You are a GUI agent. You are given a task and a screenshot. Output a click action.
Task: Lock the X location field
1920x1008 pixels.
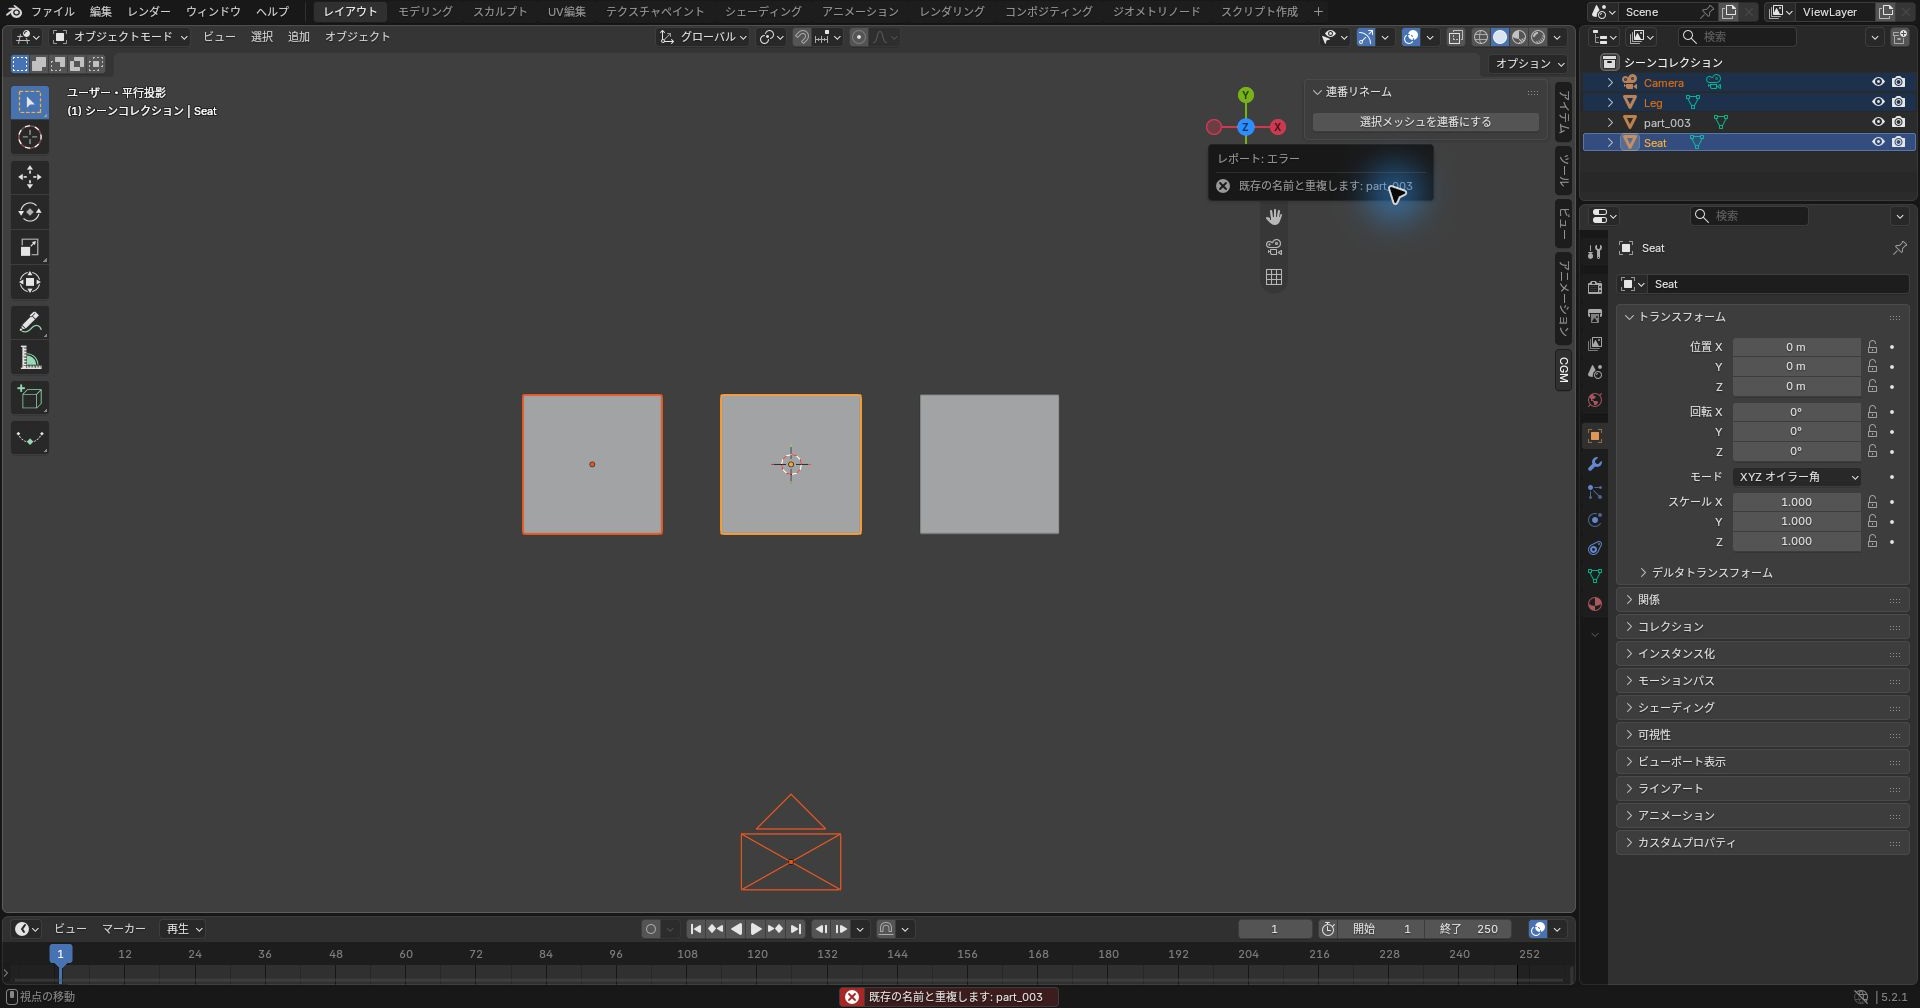(1873, 347)
